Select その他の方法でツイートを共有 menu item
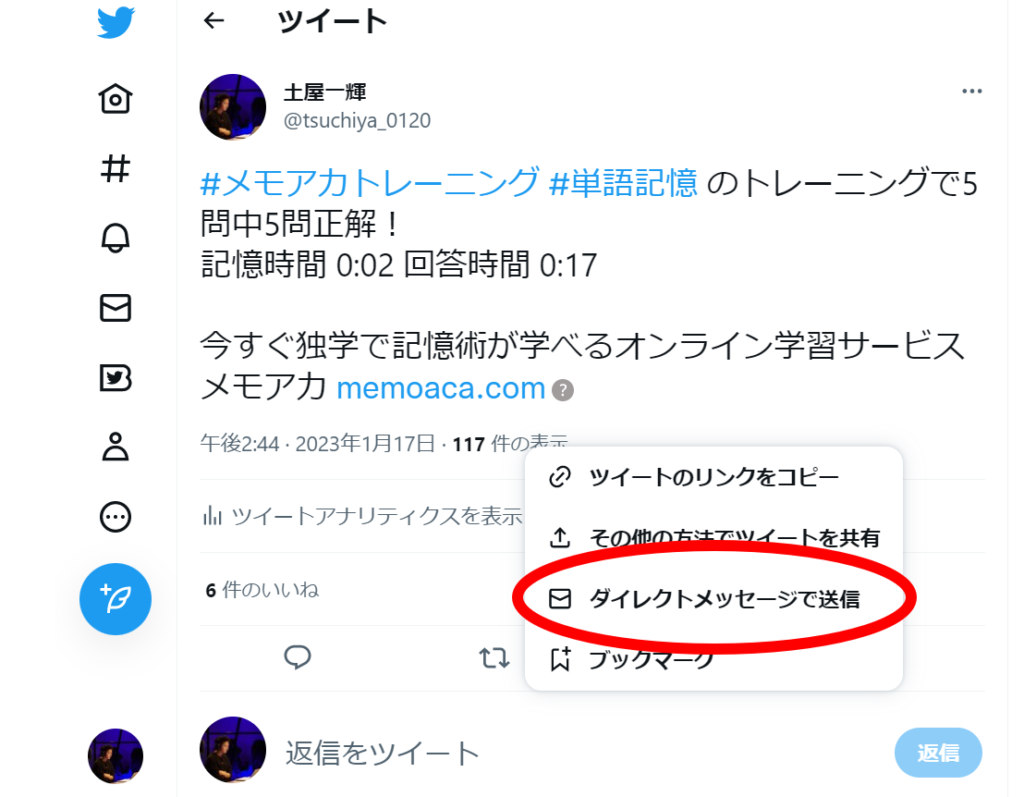The image size is (1024, 797). 714,538
